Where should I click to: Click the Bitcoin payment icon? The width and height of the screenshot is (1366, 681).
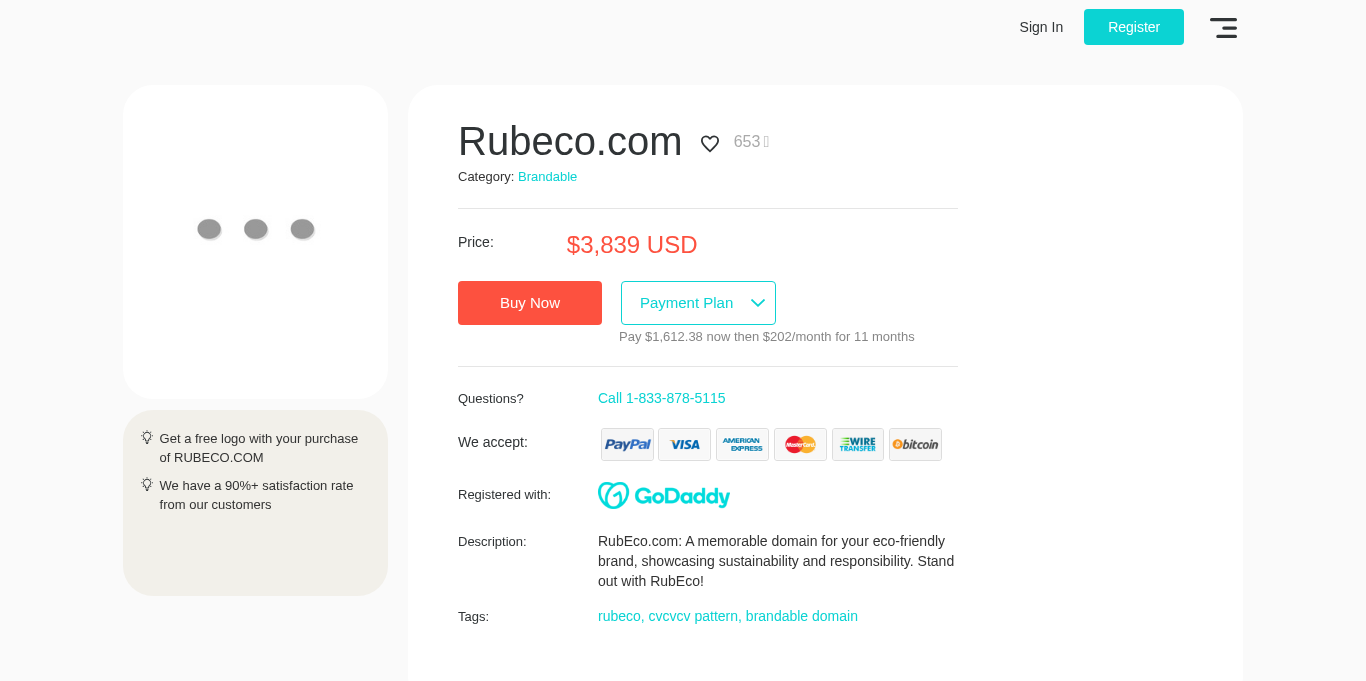[x=915, y=445]
